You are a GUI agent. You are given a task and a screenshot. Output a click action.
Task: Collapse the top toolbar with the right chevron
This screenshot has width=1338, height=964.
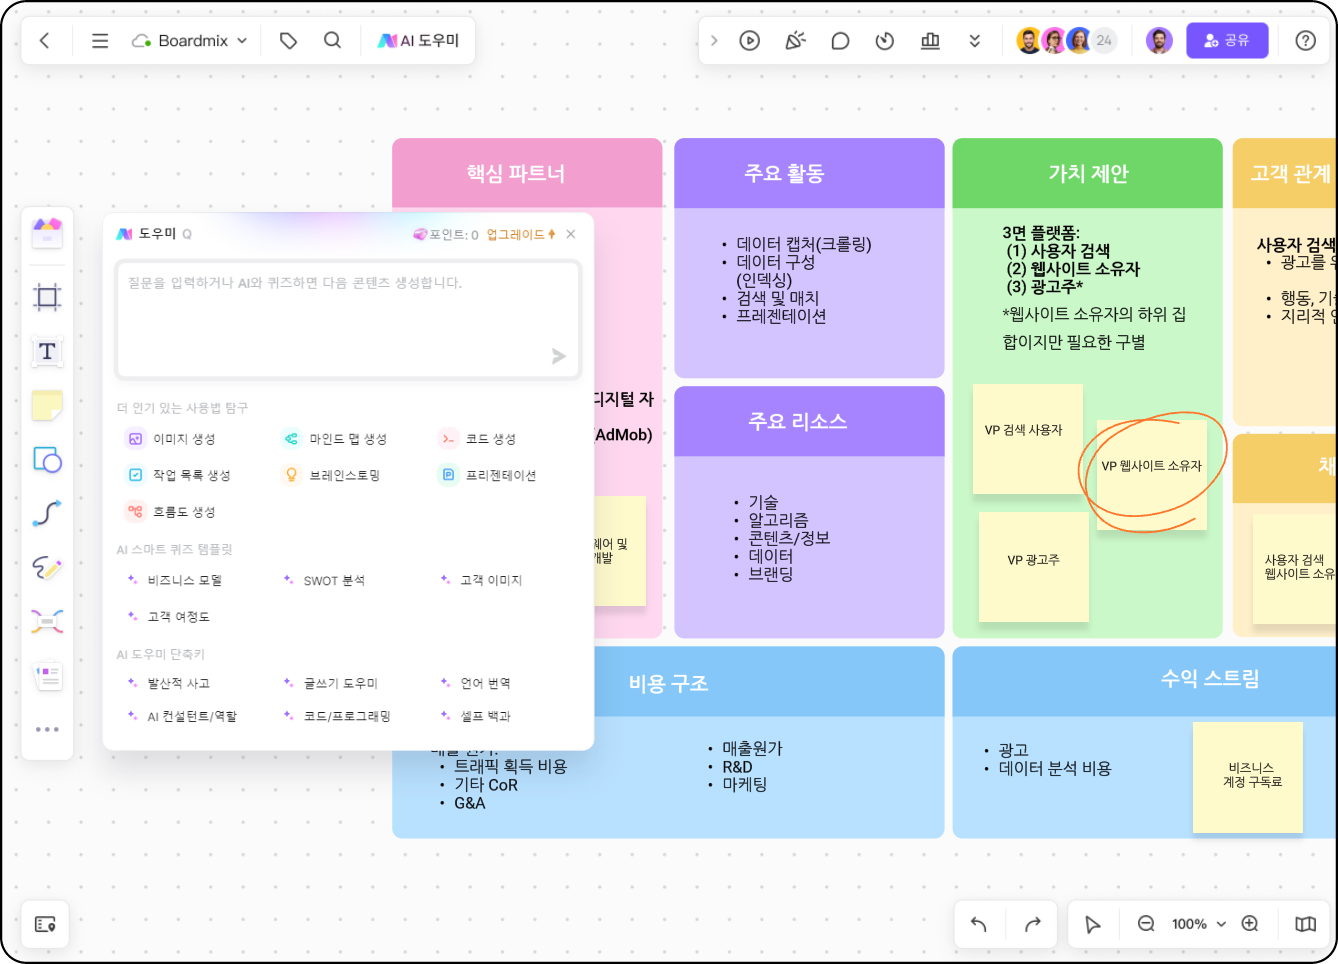pyautogui.click(x=714, y=41)
